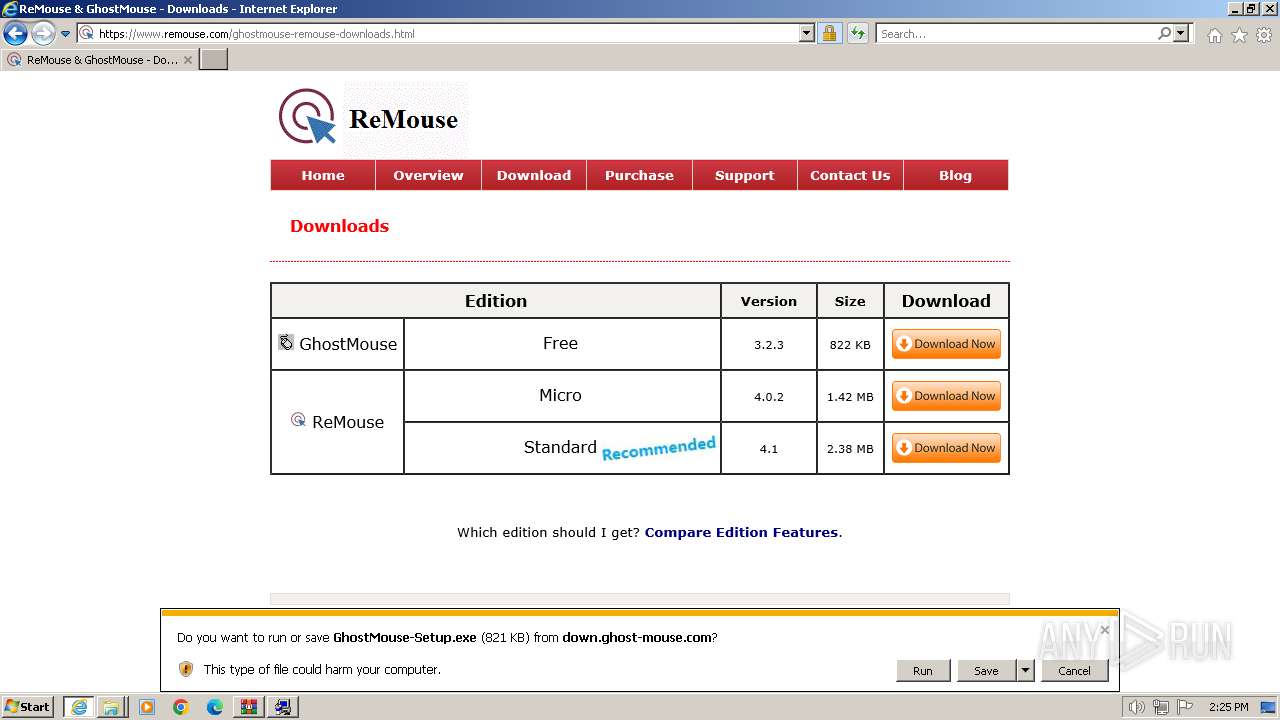
Task: Click the Home icon in IE
Action: pos(1214,35)
